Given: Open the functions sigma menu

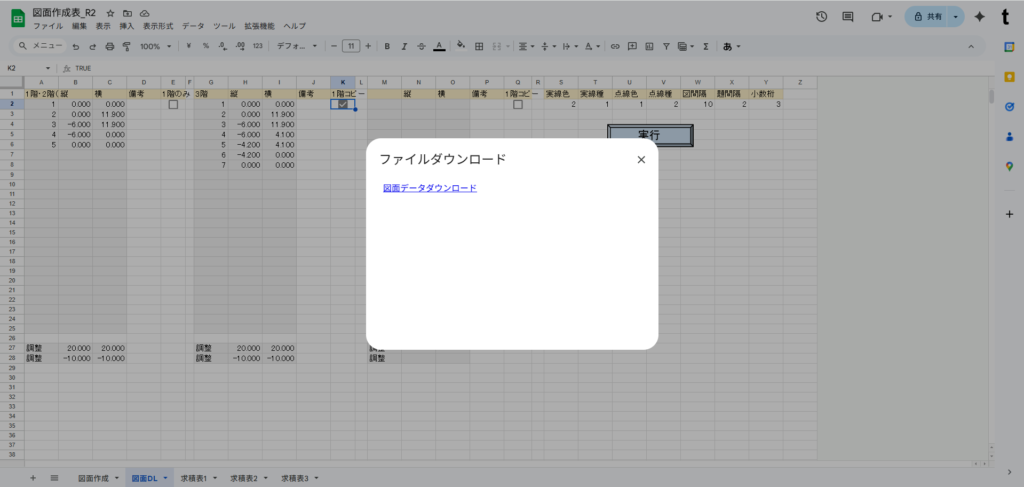Looking at the screenshot, I should tap(706, 46).
